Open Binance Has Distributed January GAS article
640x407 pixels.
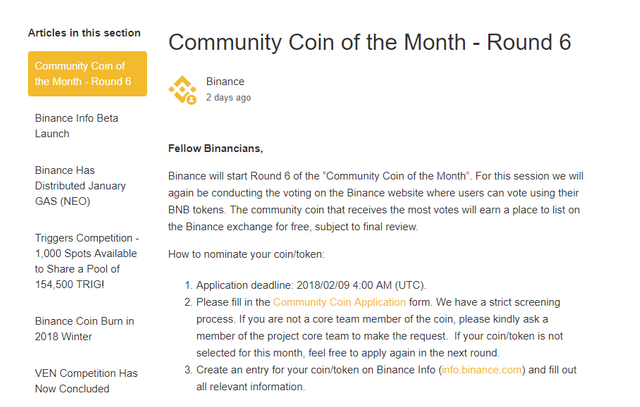pyautogui.click(x=80, y=186)
